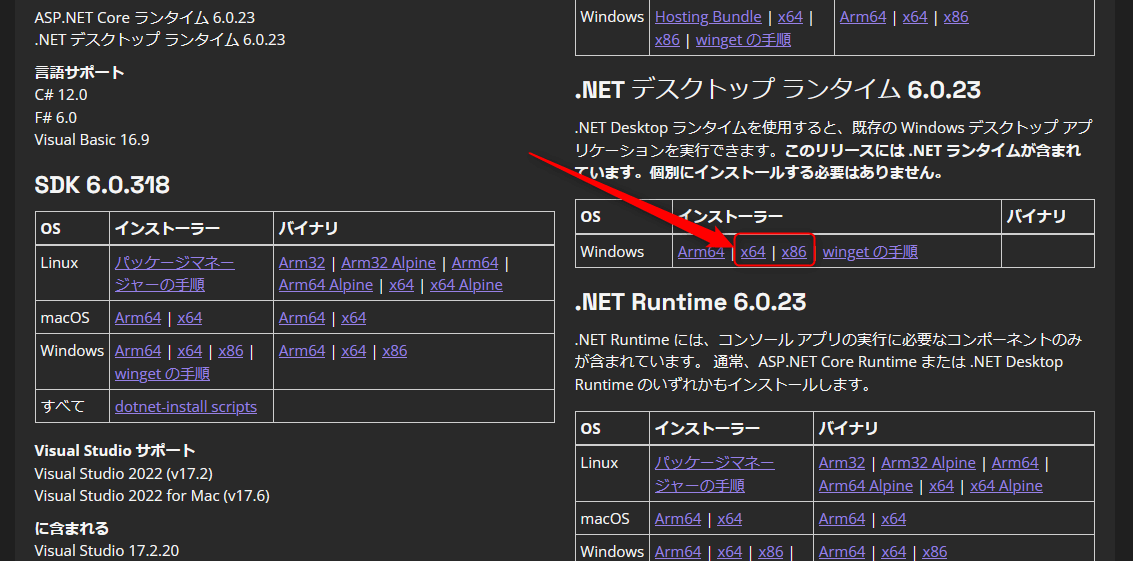Download SDK Linux Arm64 binary
The image size is (1133, 561).
click(x=475, y=262)
